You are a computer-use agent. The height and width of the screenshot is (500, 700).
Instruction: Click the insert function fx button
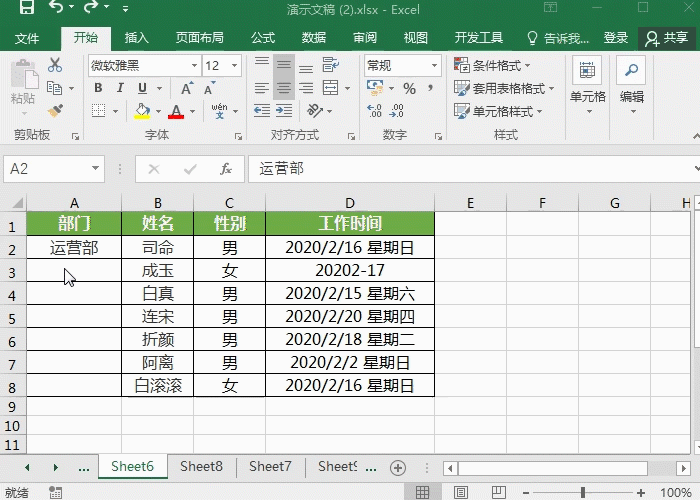pyautogui.click(x=226, y=169)
